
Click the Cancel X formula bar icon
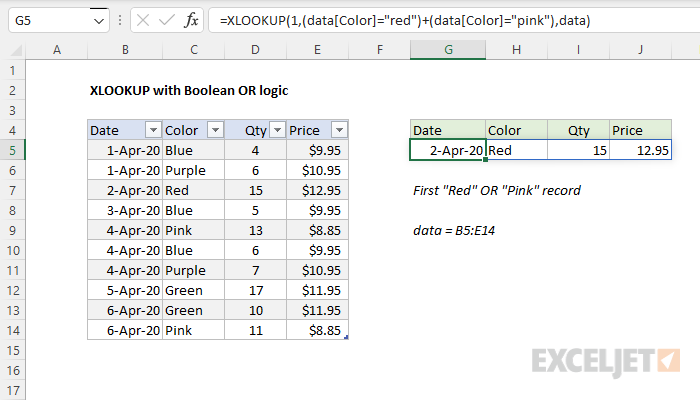[x=143, y=21]
